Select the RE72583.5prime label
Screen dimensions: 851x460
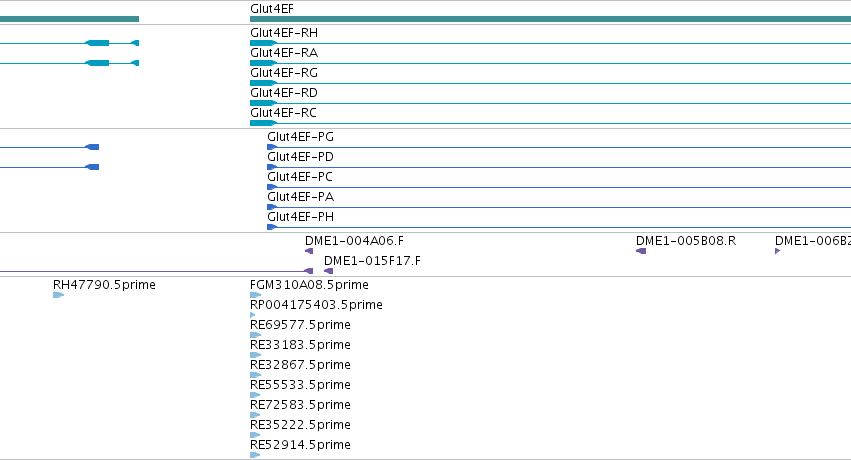click(300, 405)
